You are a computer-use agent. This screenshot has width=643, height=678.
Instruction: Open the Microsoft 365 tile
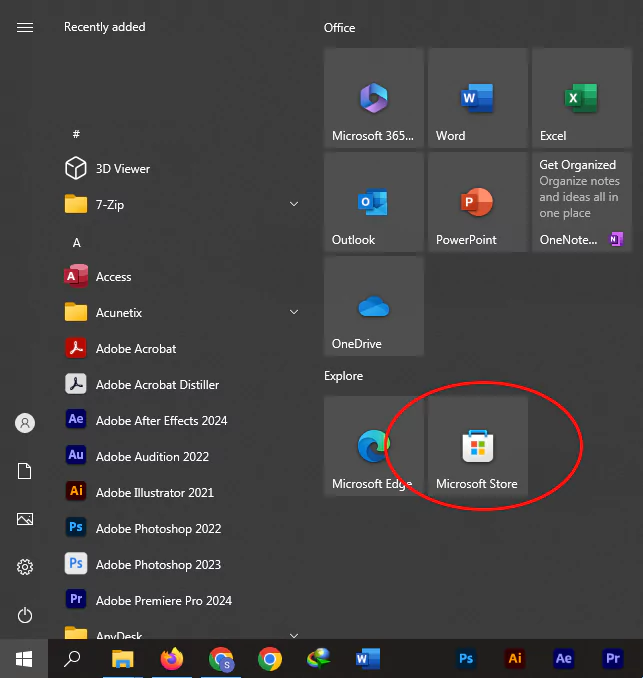[373, 98]
